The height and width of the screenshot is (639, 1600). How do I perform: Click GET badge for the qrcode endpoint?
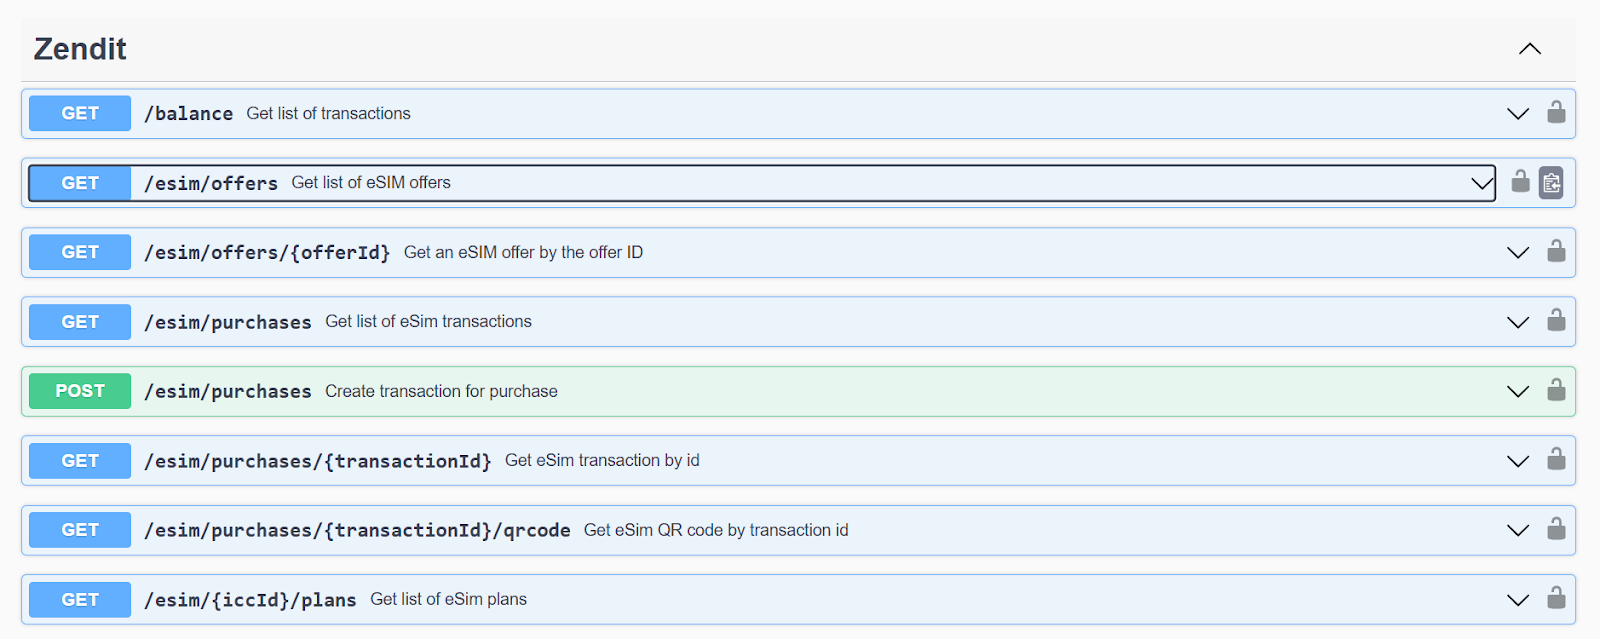click(80, 530)
